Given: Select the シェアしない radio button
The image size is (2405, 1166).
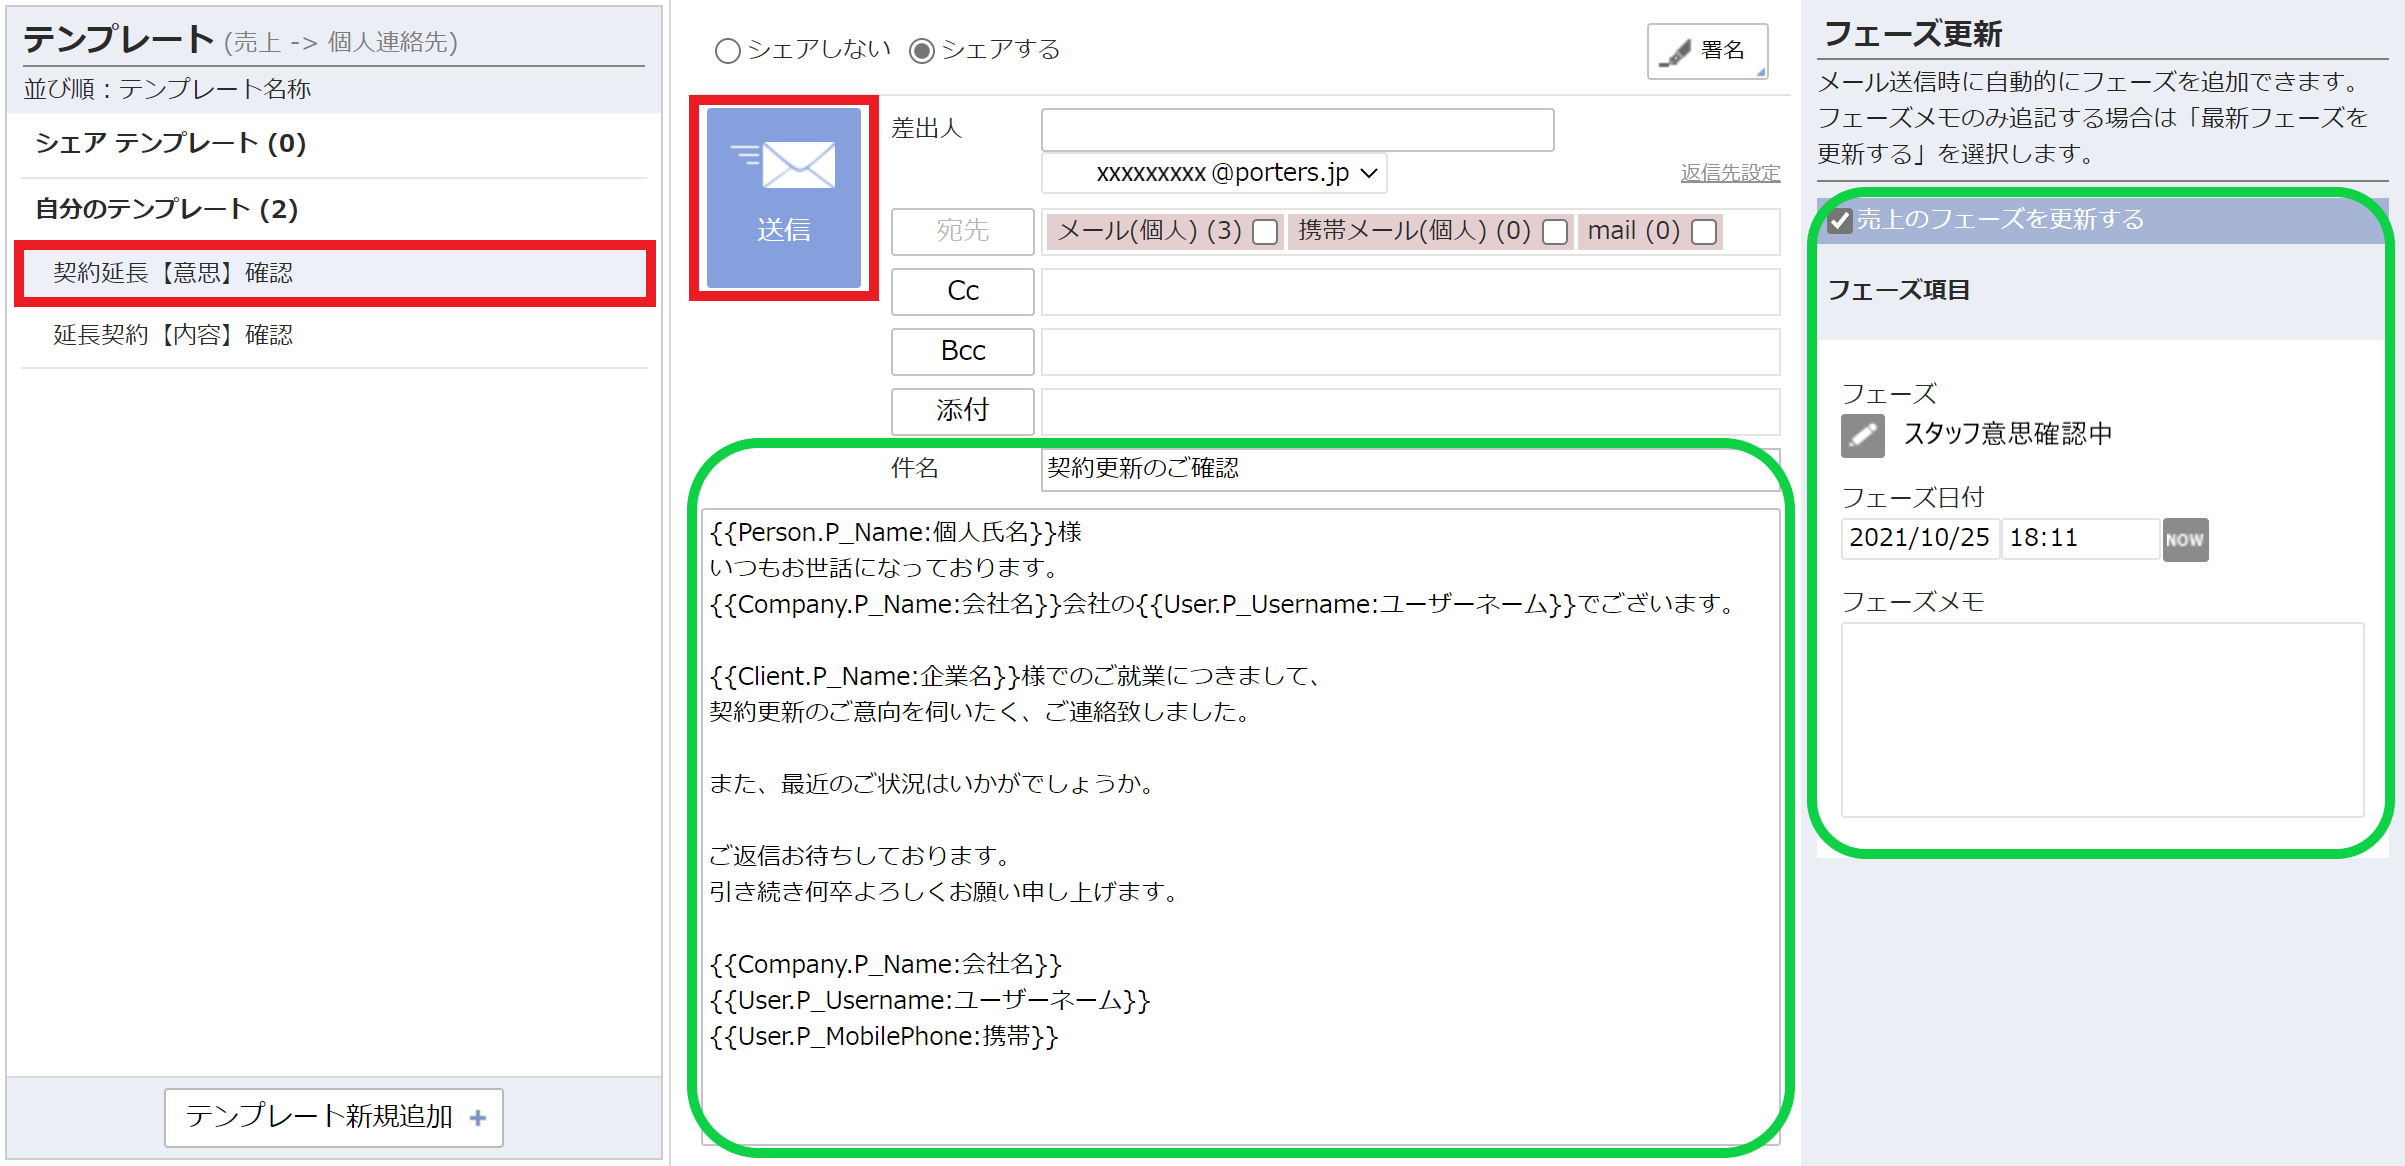Looking at the screenshot, I should pos(727,51).
